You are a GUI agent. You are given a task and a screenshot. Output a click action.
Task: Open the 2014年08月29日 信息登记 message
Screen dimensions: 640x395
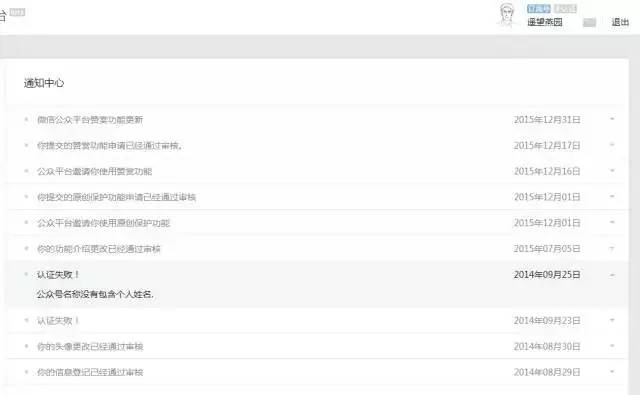click(90, 372)
